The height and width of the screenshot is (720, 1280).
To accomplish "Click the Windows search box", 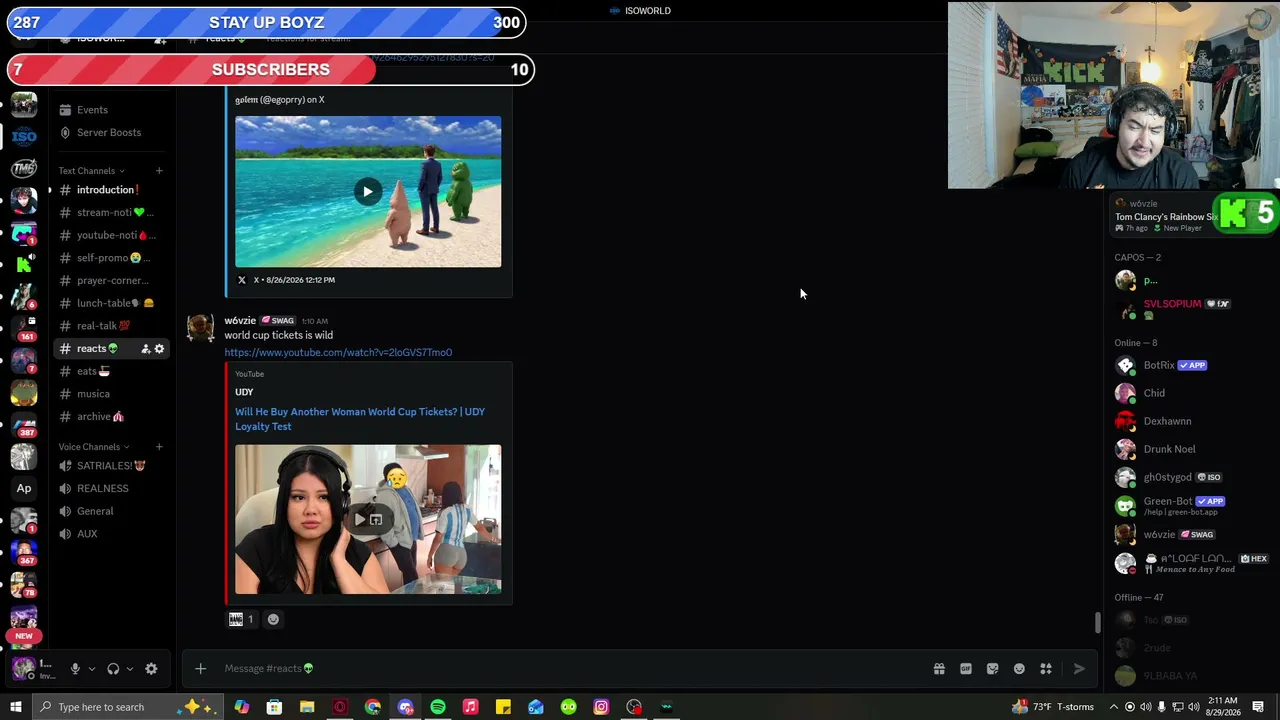I will click(x=132, y=707).
